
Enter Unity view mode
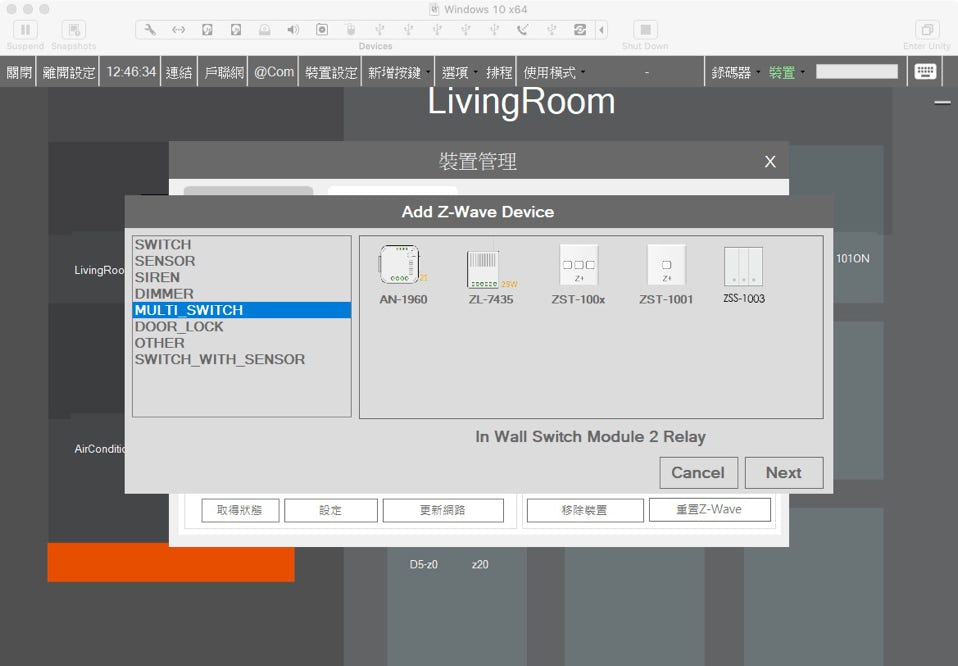tap(927, 30)
